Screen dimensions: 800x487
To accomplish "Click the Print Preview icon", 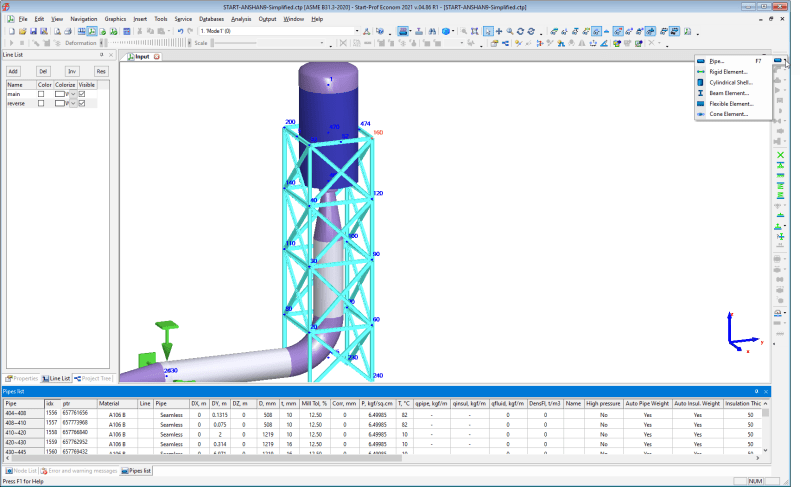I will [57, 31].
